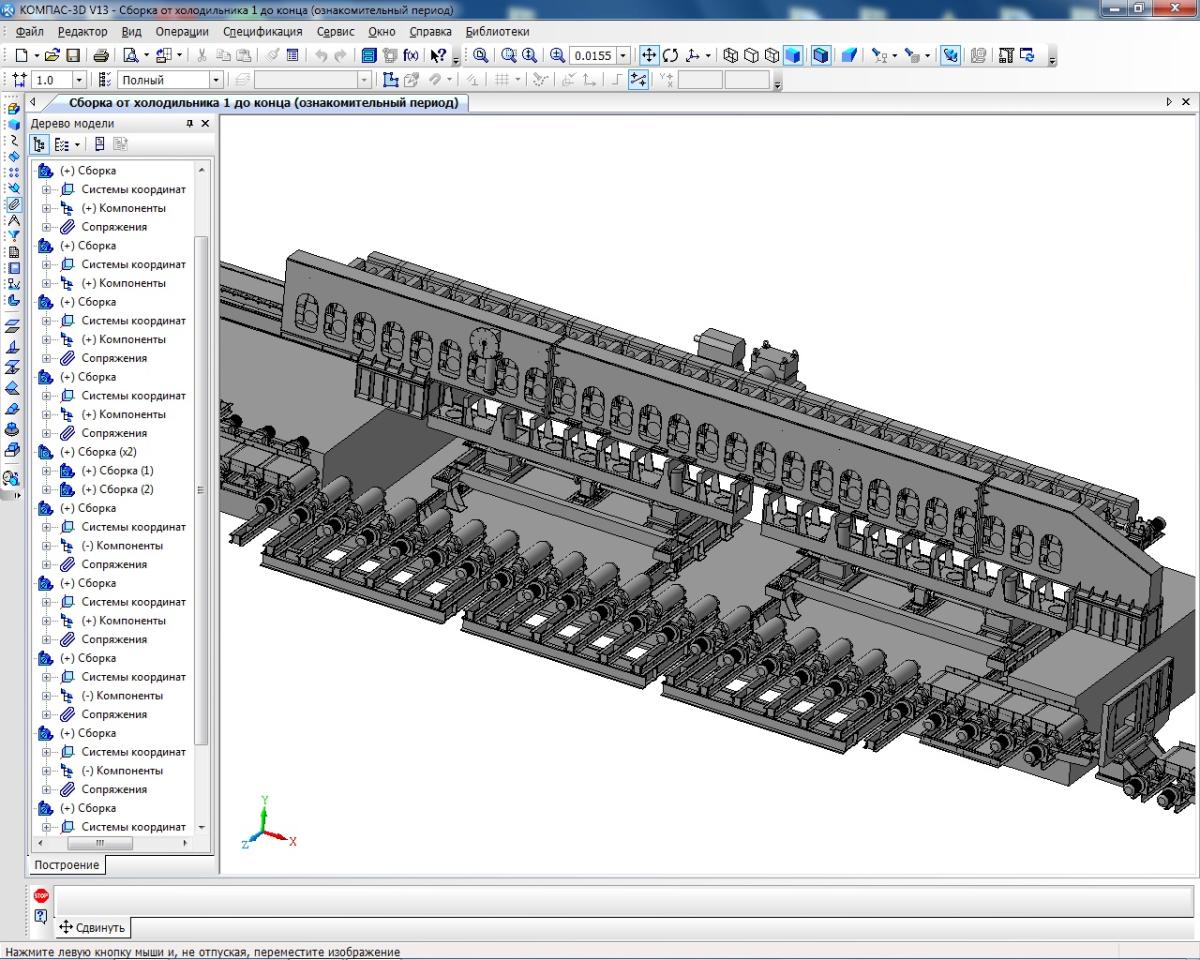
Task: Click the Save diskette icon
Action: (x=73, y=56)
